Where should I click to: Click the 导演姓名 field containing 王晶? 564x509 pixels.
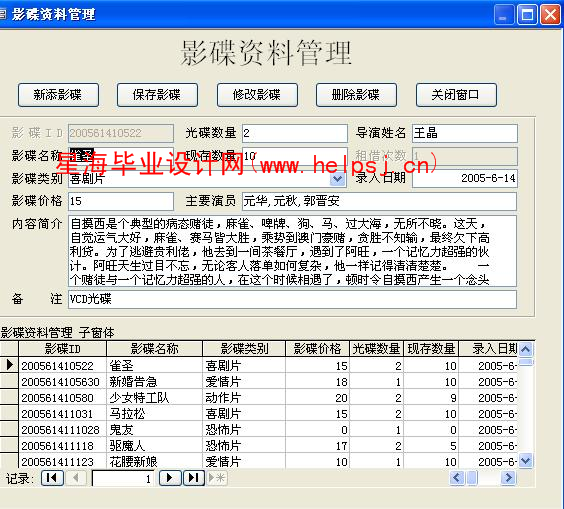coord(465,133)
